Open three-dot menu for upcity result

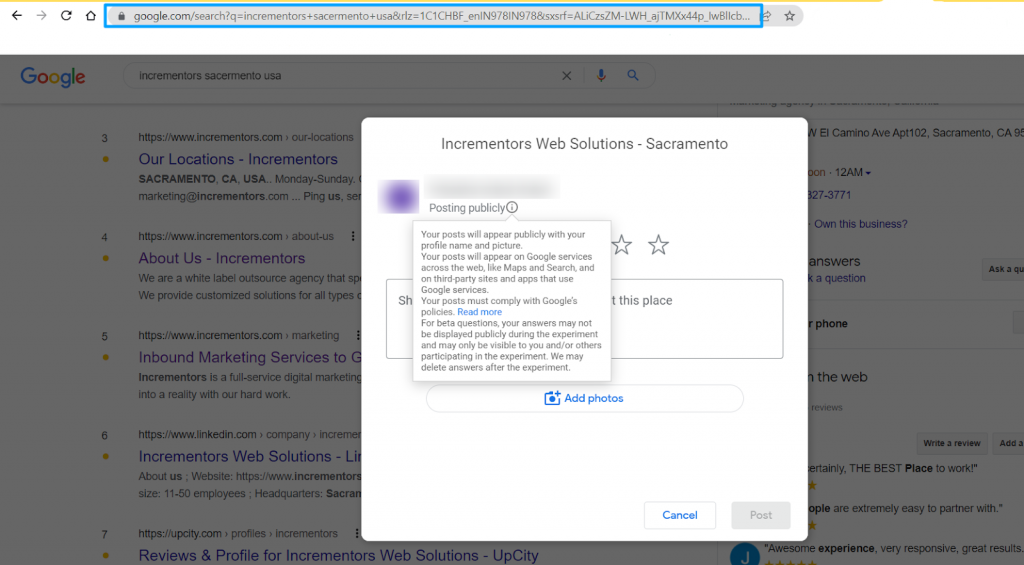point(357,534)
